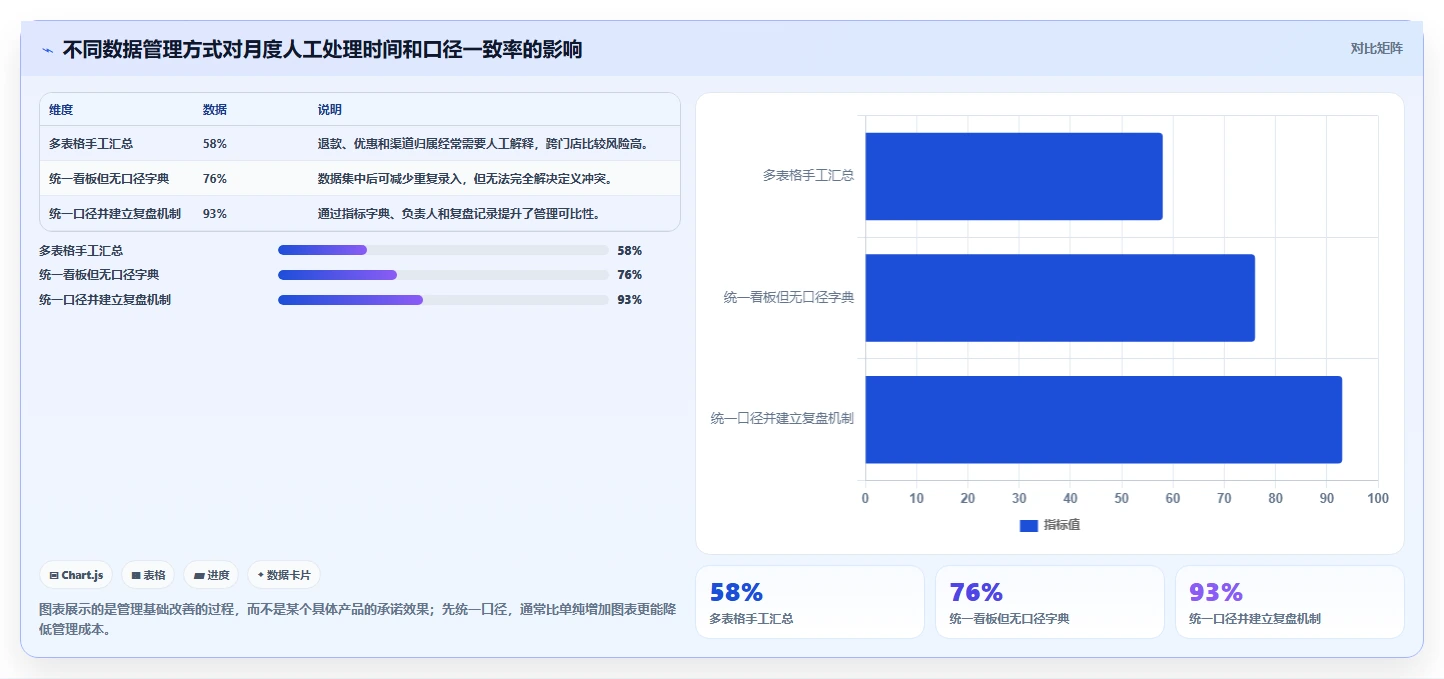
Task: Click the 统一口径并建立复盘机制 chart bar
Action: [1104, 420]
